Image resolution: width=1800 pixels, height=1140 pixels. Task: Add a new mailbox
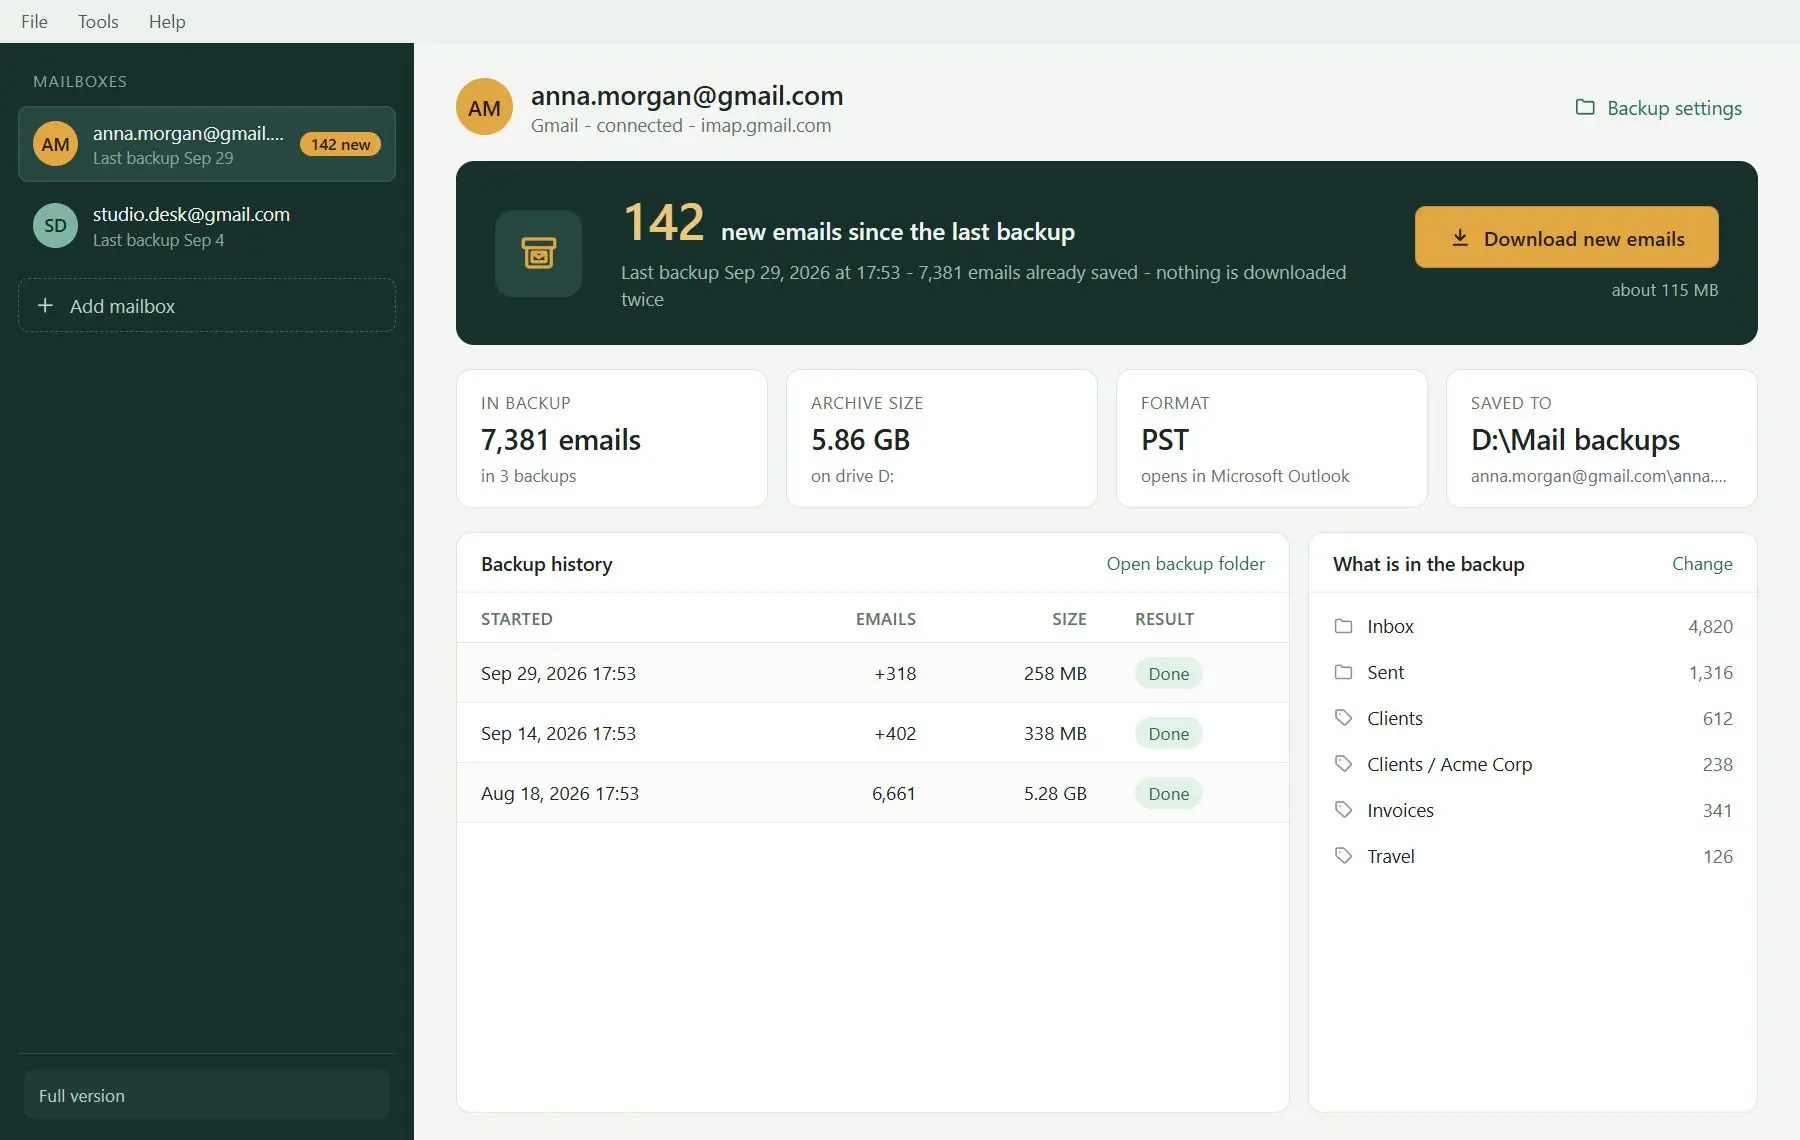coord(207,305)
